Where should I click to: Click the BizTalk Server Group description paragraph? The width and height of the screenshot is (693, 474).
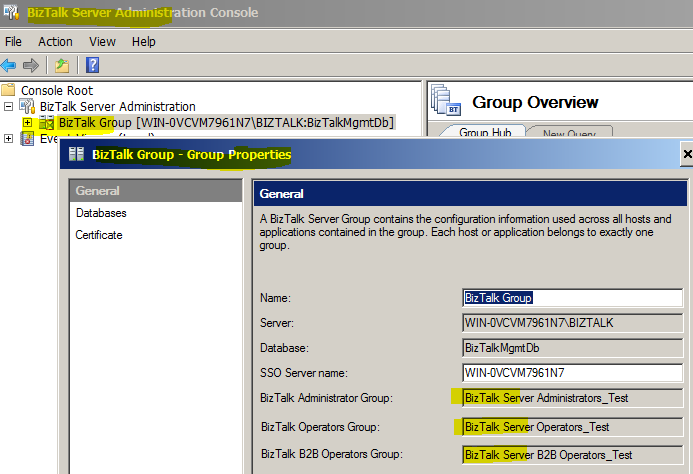(465, 232)
